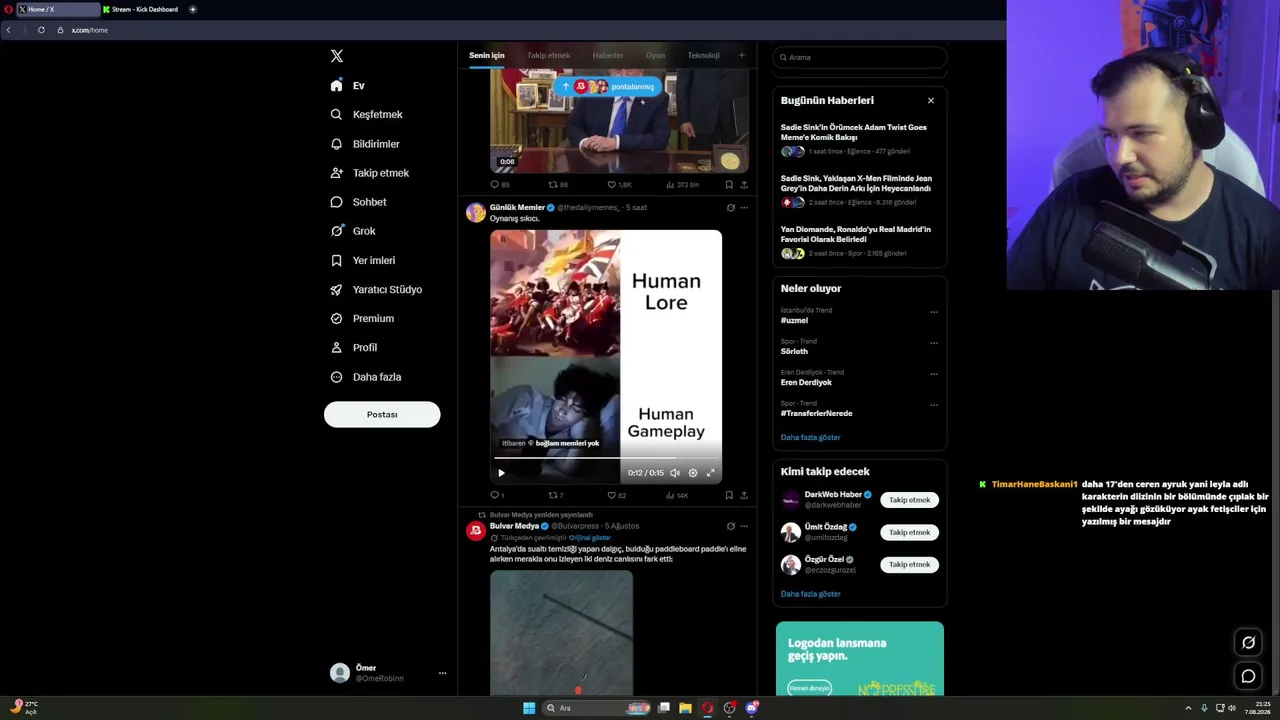
Task: Open the round Grok button at screen corner
Action: tap(1248, 642)
